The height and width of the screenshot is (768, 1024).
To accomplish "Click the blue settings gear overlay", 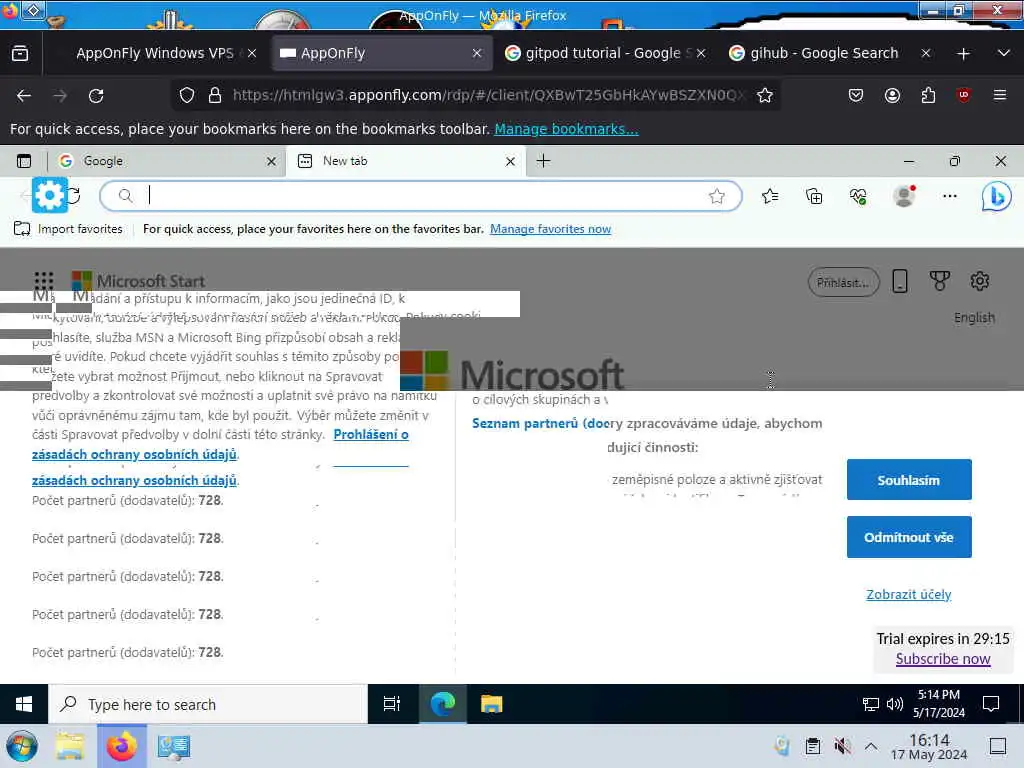I will coord(50,195).
